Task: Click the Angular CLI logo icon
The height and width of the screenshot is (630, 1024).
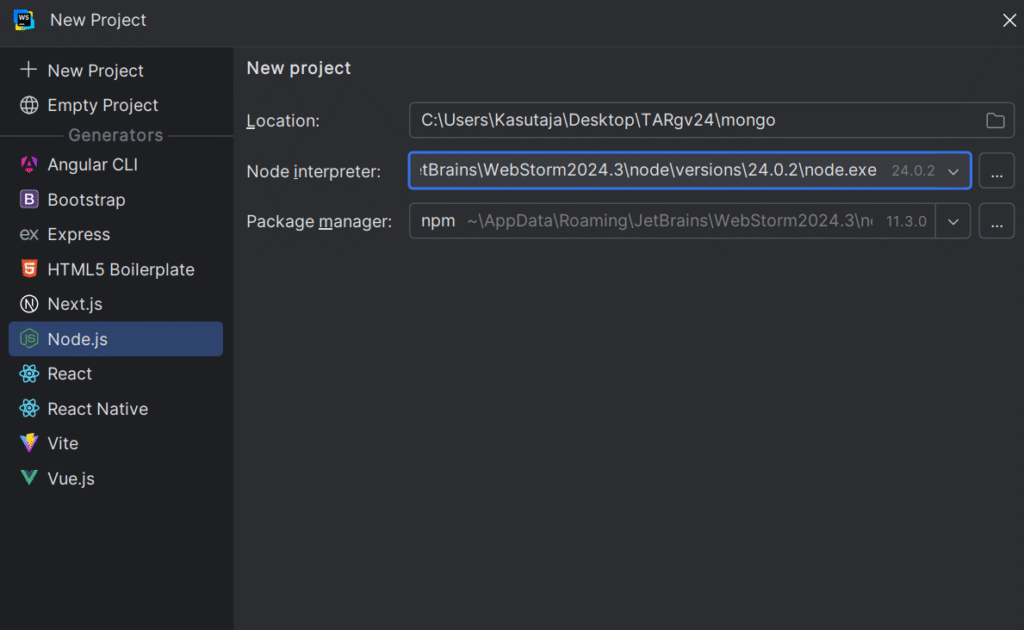Action: pos(29,165)
